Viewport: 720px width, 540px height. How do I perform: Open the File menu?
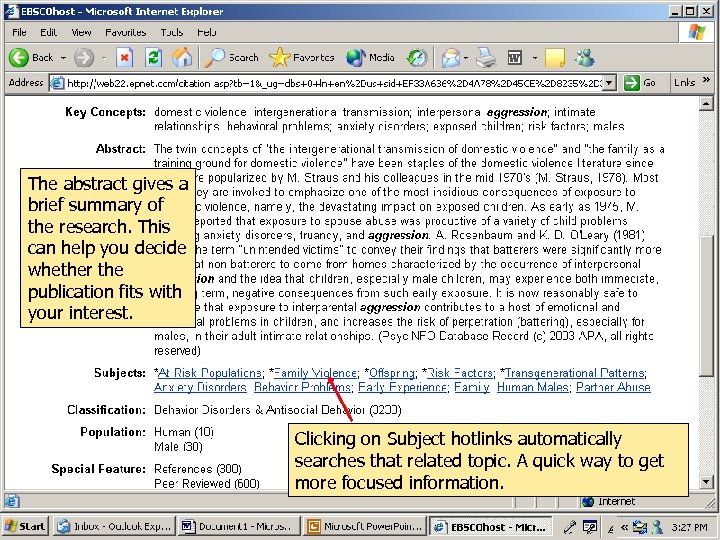19,32
